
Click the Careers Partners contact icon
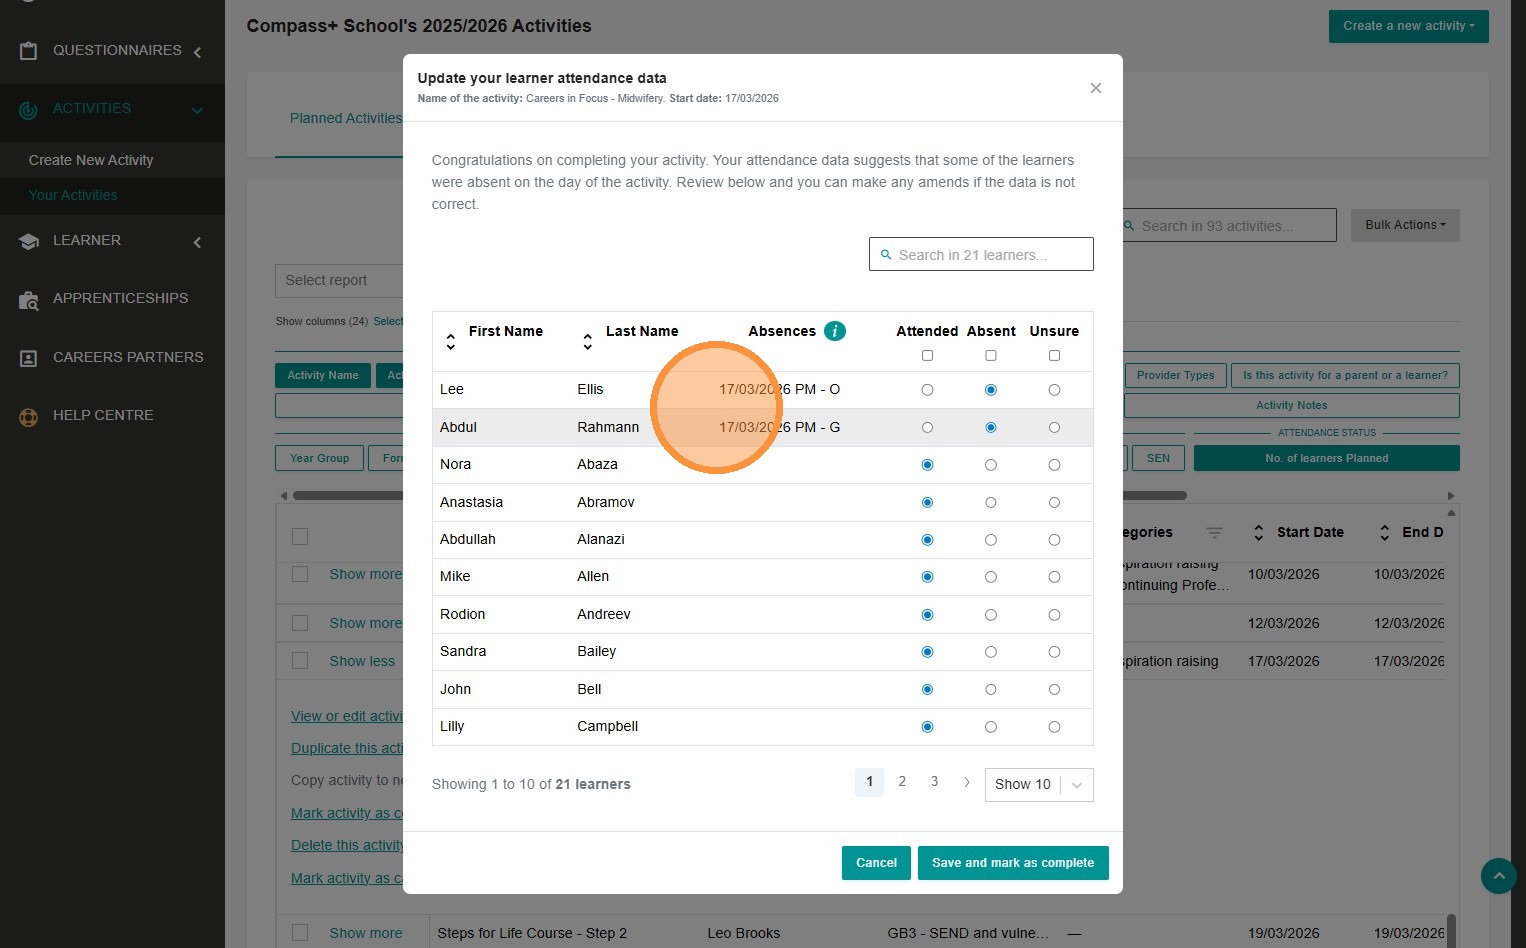tap(28, 358)
